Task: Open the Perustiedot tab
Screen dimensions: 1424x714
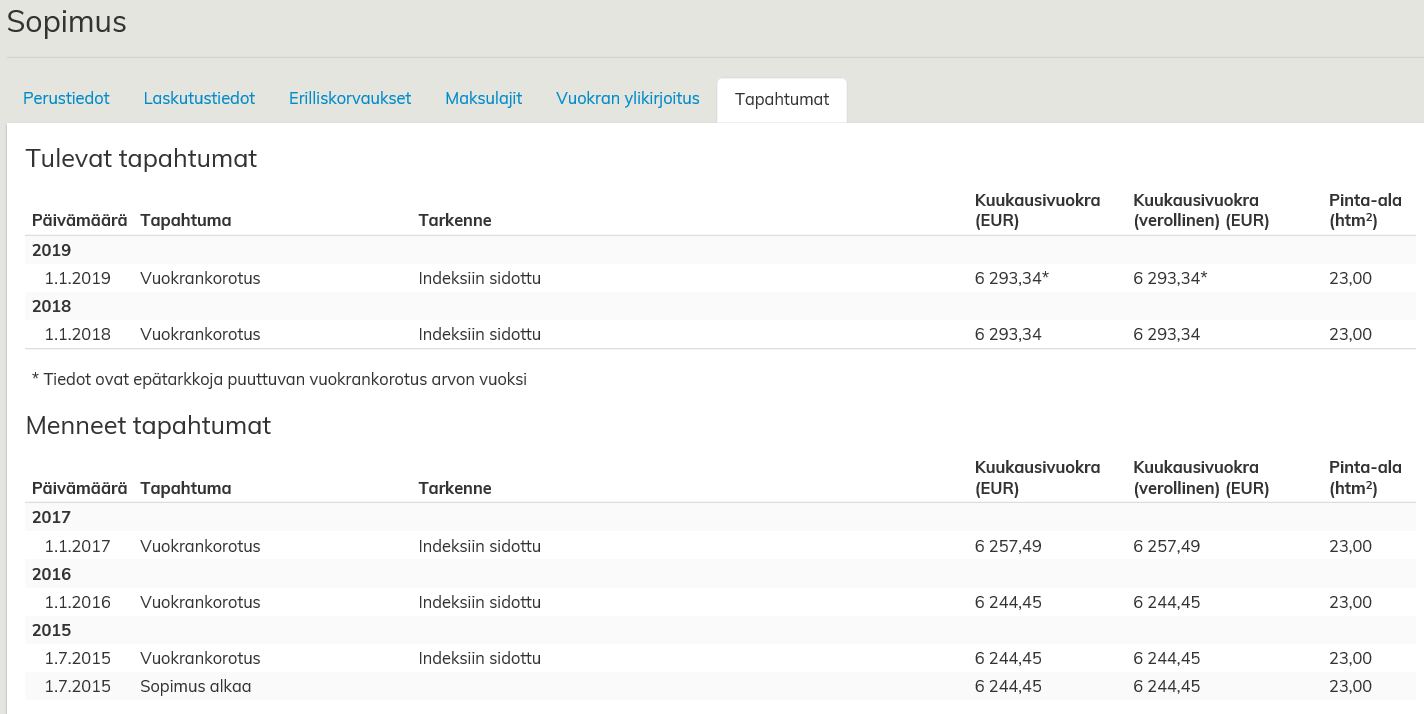Action: coord(66,99)
